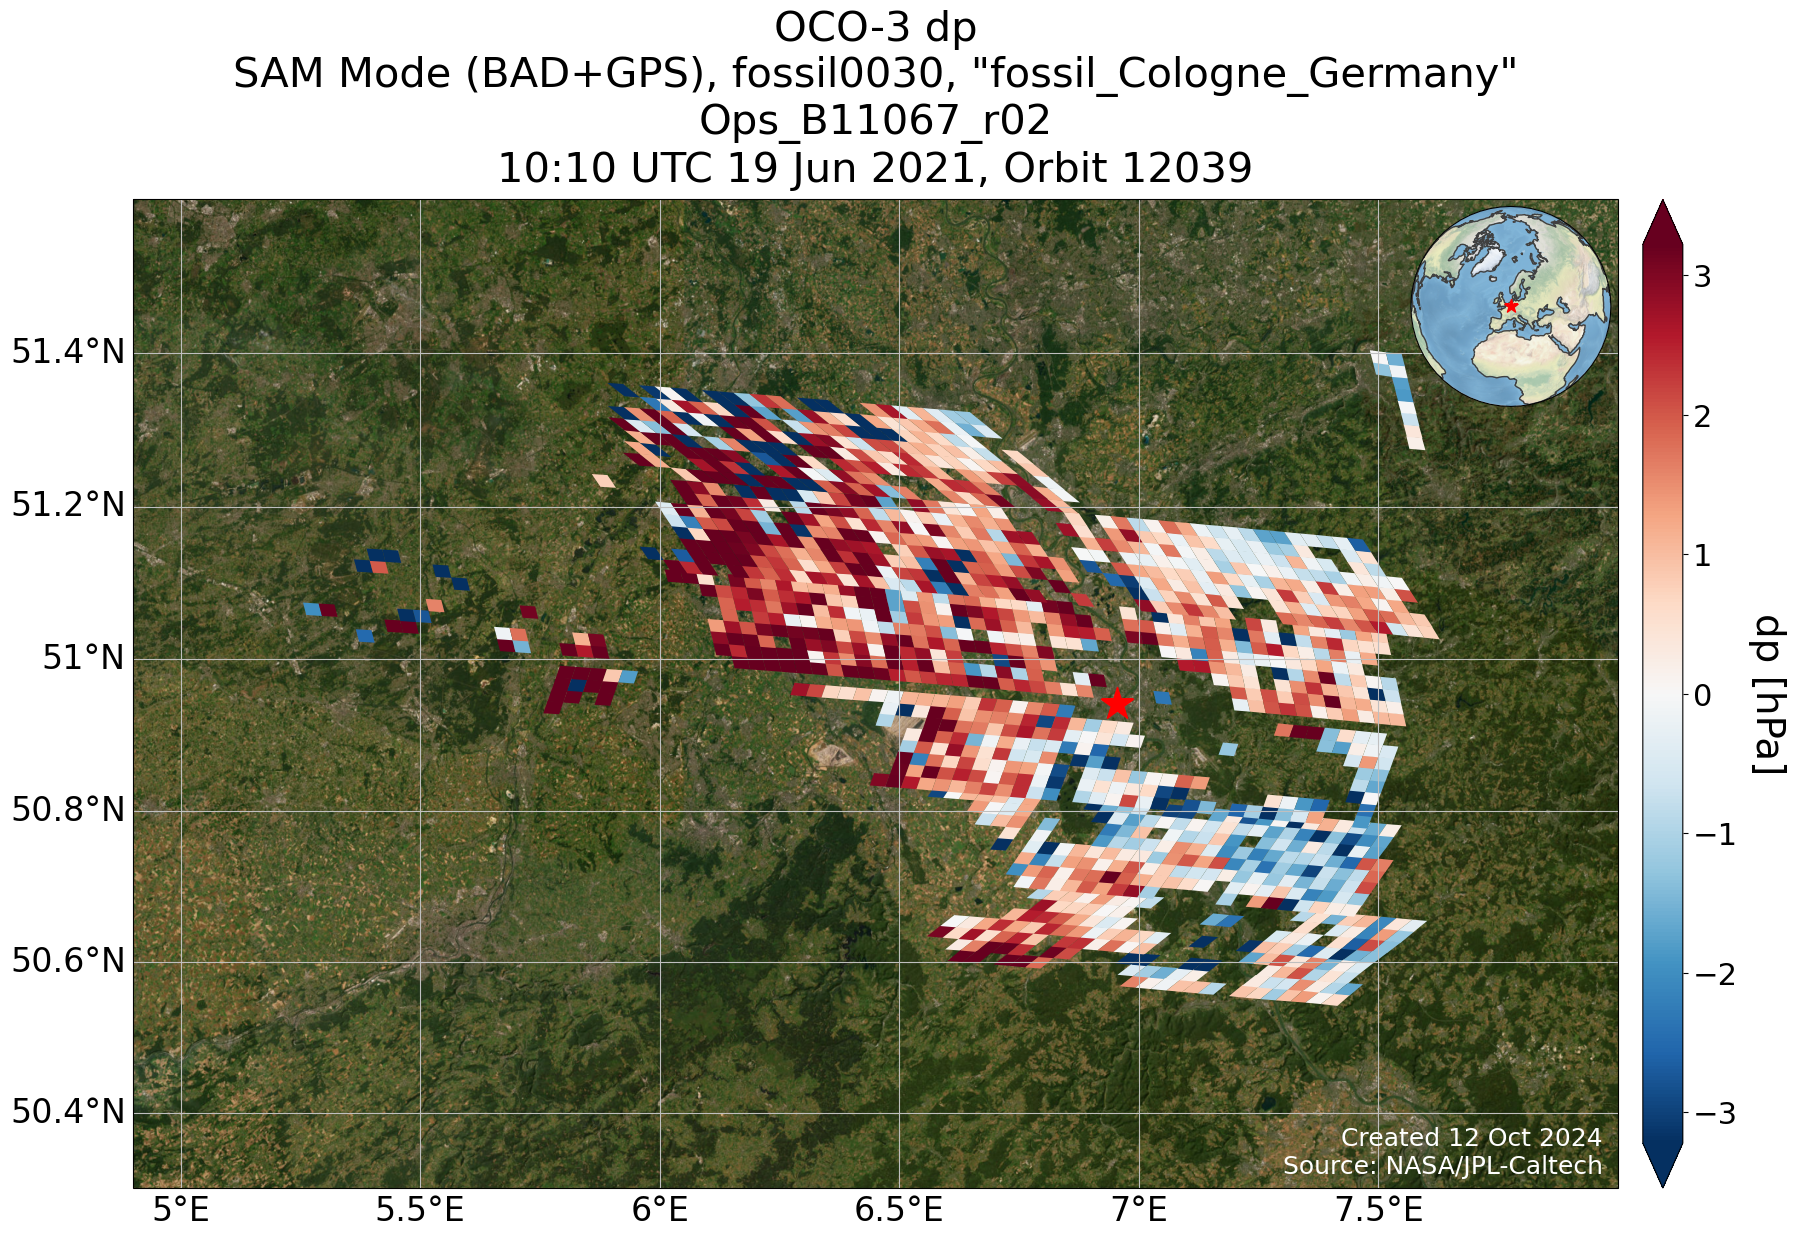
Task: Click the '6°E' longitude label
Action: click(660, 1212)
